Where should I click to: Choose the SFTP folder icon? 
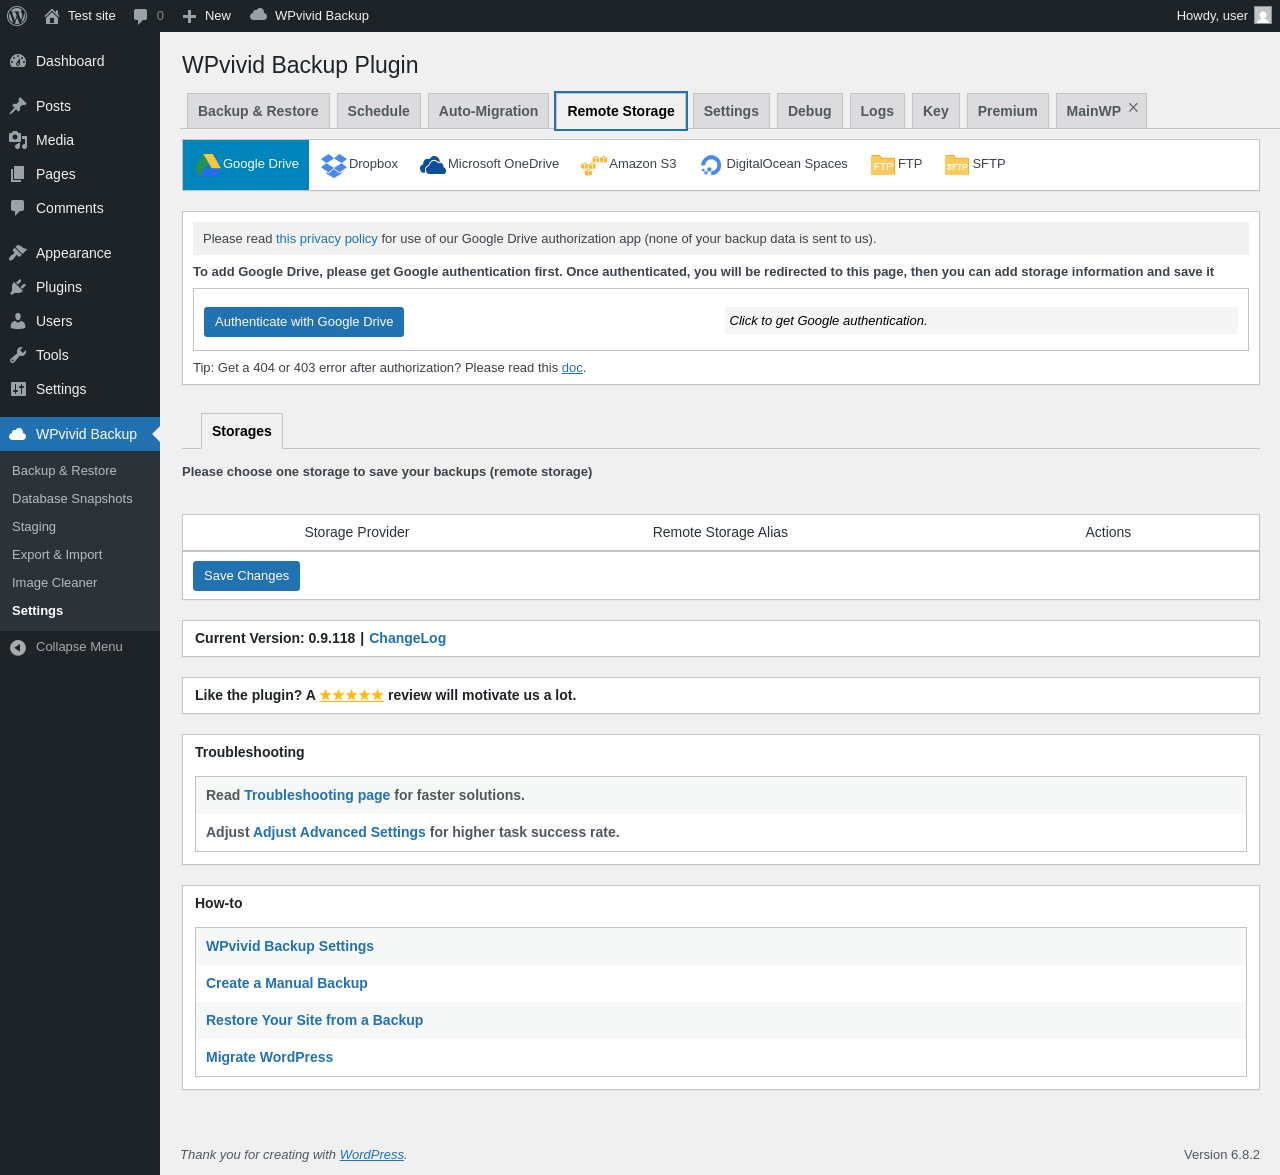click(957, 165)
